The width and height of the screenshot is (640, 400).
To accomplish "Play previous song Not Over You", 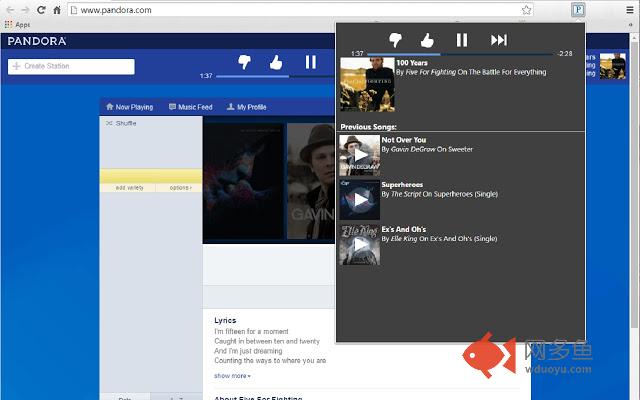I will coord(360,156).
